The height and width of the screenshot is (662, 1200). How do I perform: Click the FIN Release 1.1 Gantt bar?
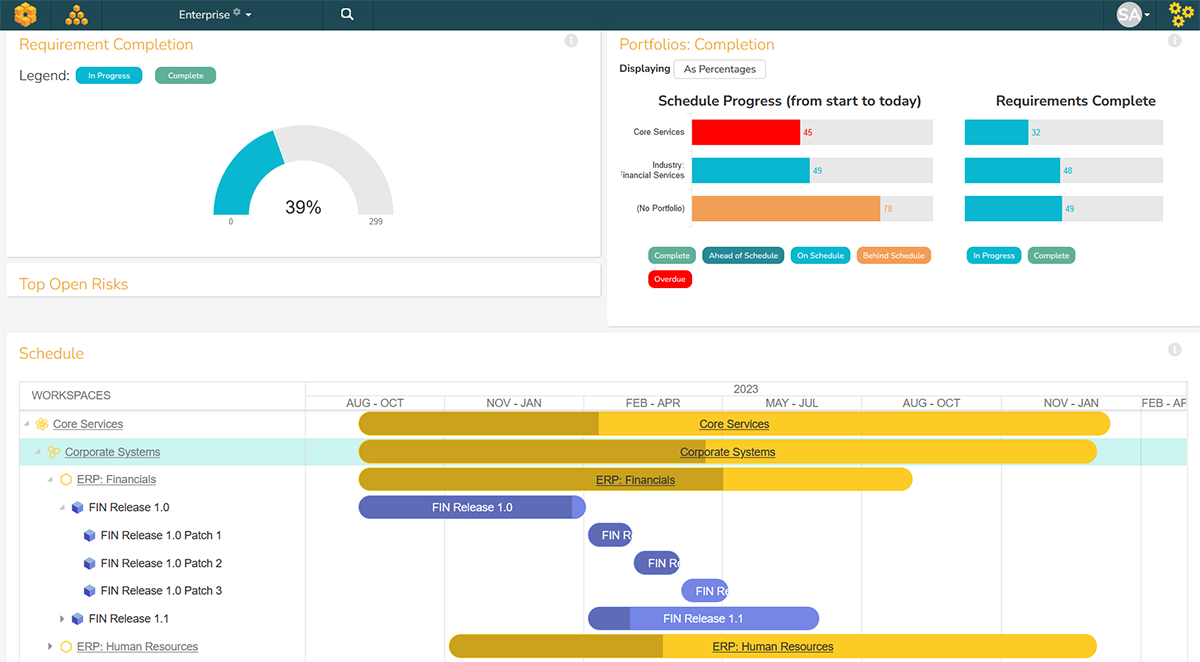click(x=703, y=619)
